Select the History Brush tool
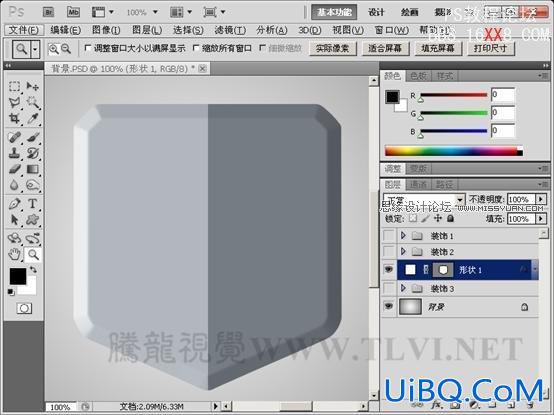Viewport: 554px width, 415px height. pyautogui.click(x=33, y=153)
